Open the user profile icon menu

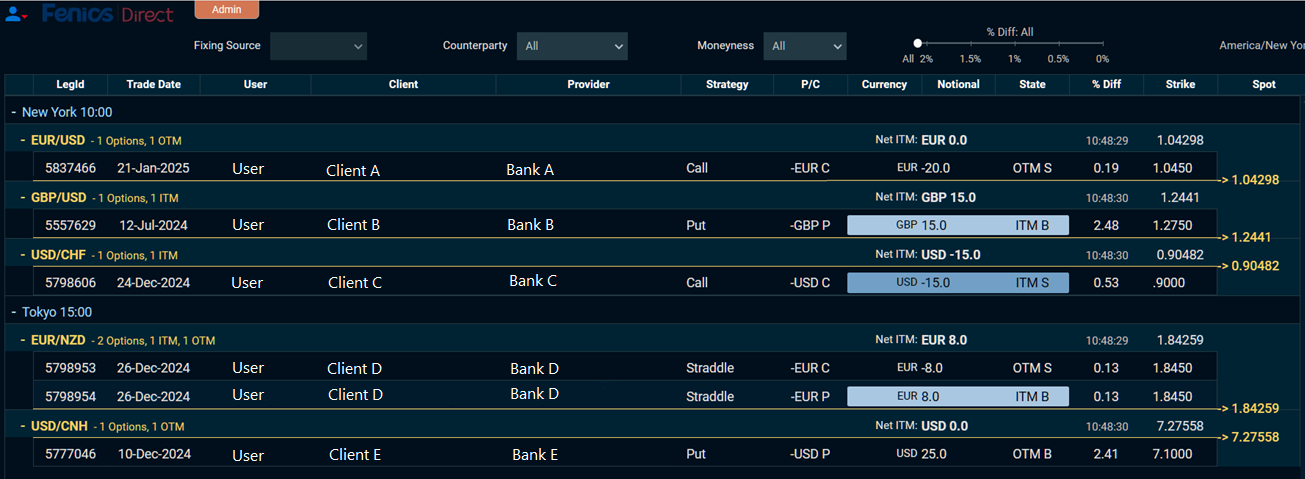15,14
